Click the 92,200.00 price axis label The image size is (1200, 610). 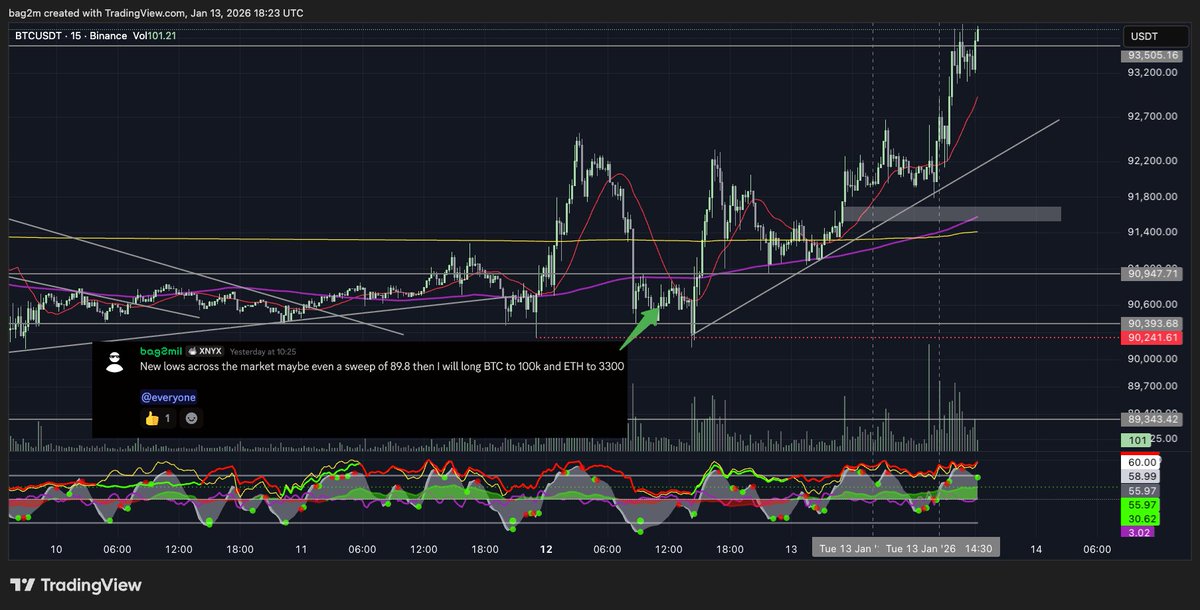pyautogui.click(x=1152, y=161)
